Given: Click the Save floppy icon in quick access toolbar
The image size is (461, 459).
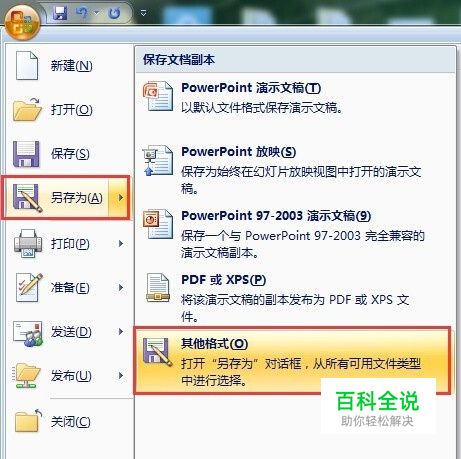Looking at the screenshot, I should pos(60,13).
